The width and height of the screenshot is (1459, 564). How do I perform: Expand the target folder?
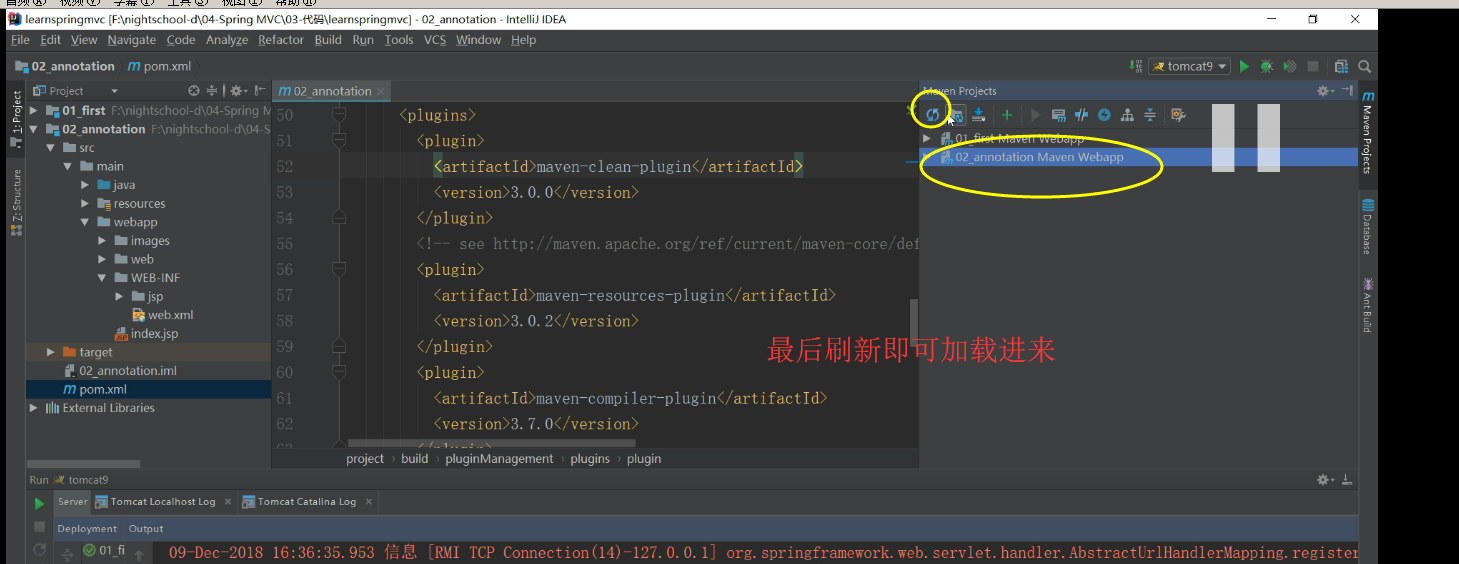click(x=51, y=352)
